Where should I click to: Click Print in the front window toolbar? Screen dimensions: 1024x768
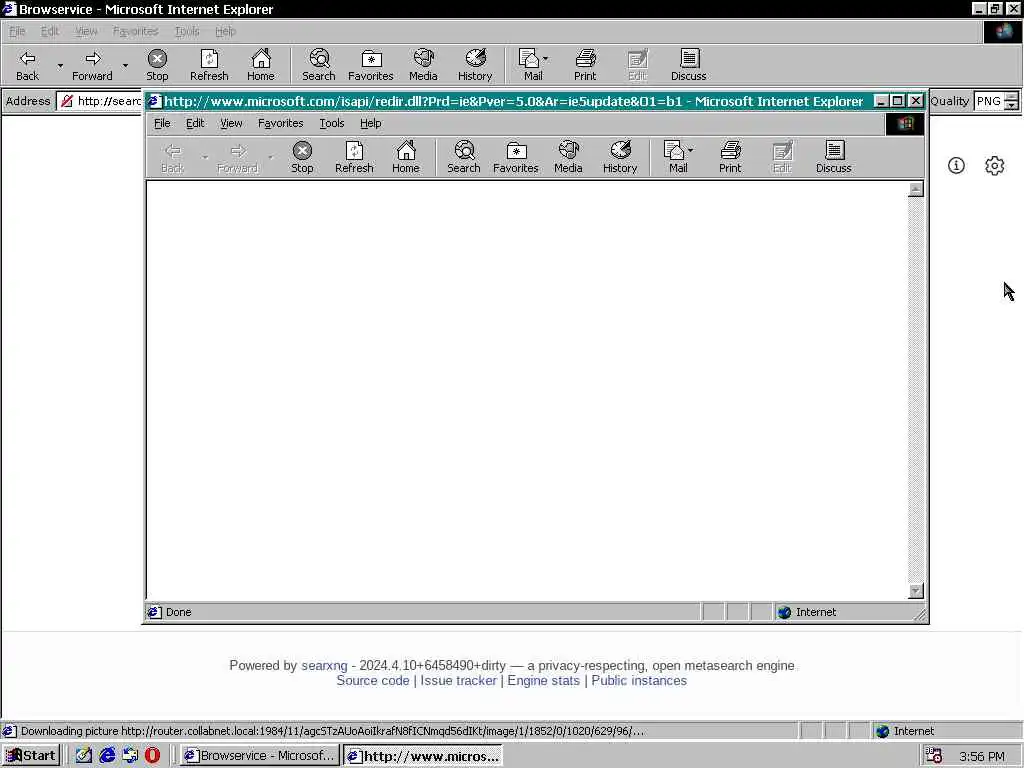click(x=730, y=157)
